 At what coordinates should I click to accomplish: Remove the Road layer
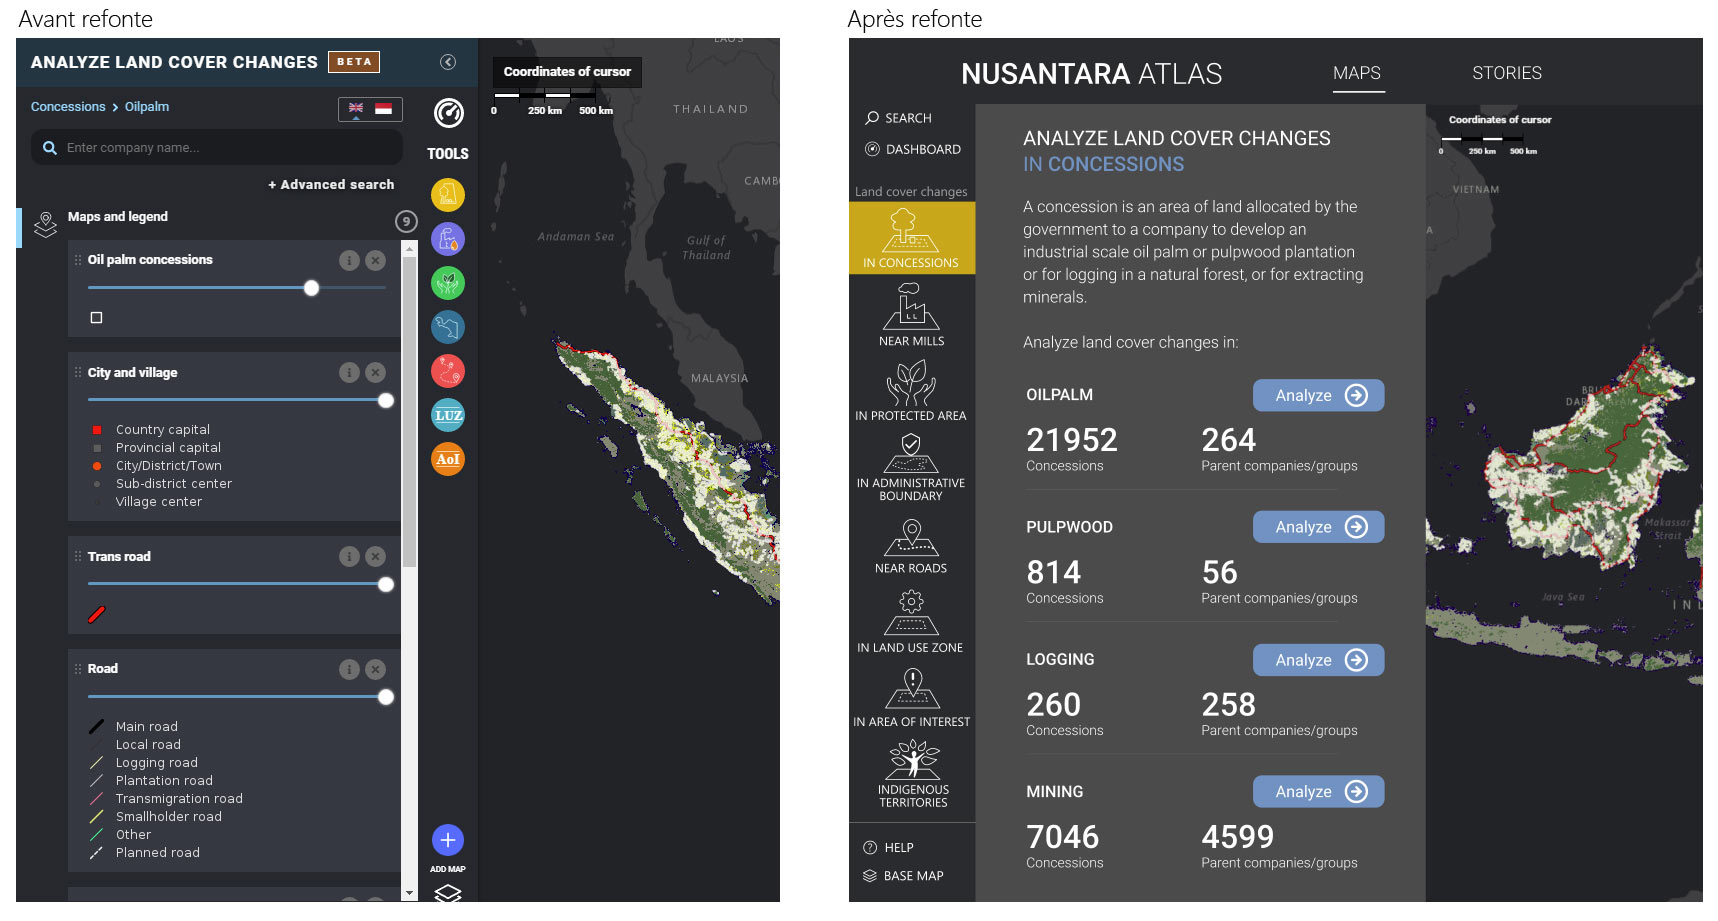(375, 669)
